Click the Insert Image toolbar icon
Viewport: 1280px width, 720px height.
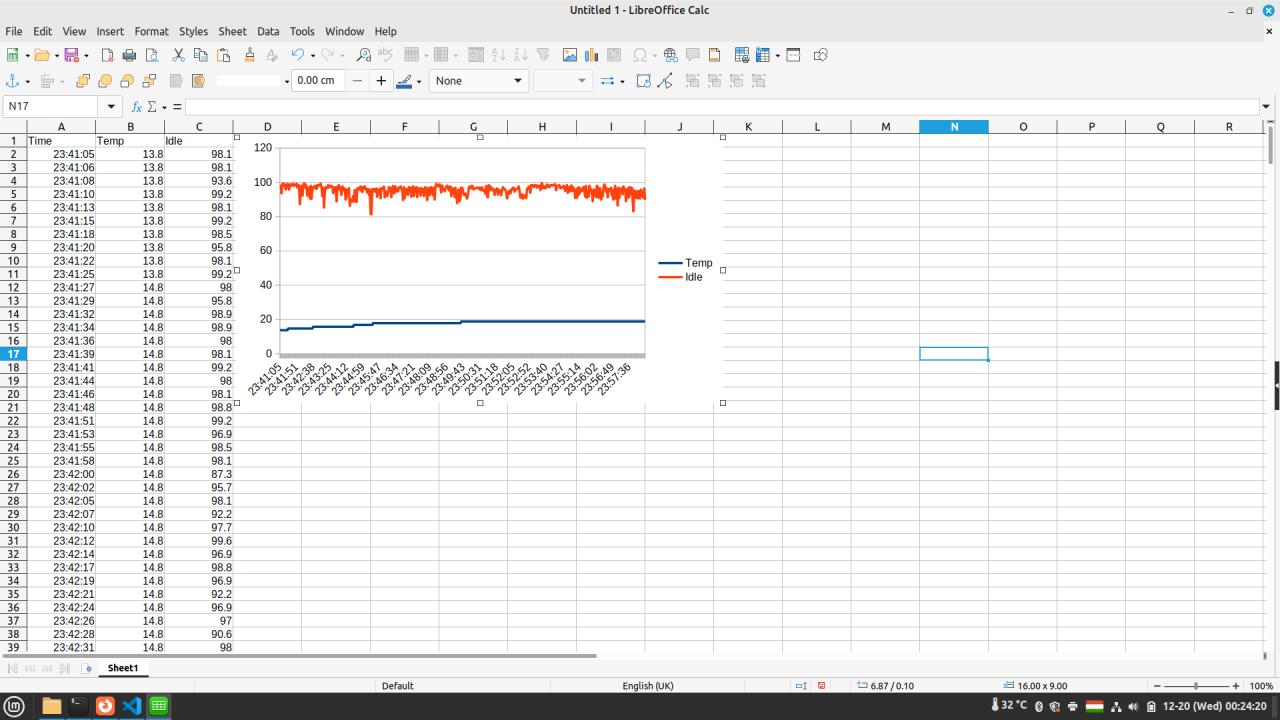click(570, 55)
